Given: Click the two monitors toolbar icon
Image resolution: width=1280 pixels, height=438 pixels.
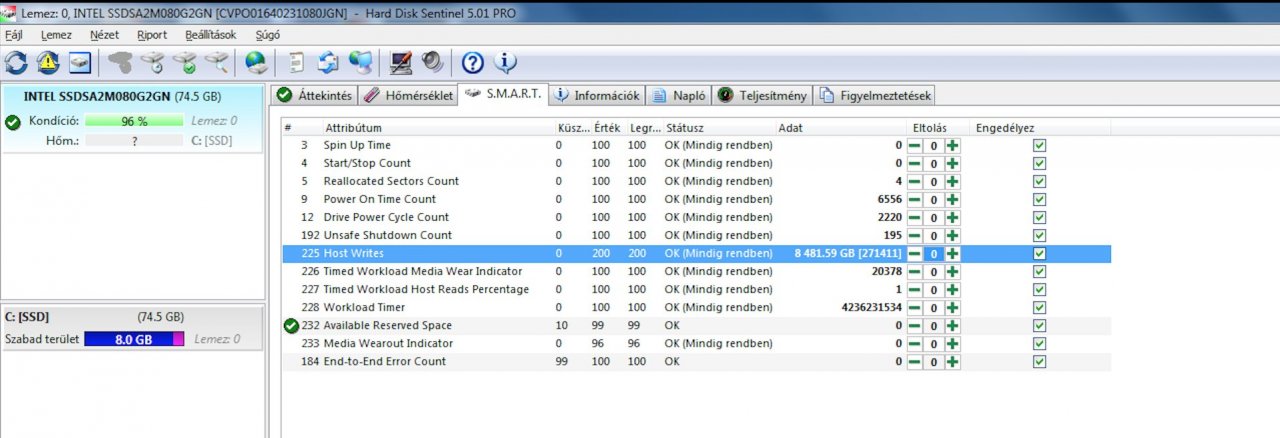Looking at the screenshot, I should 361,63.
